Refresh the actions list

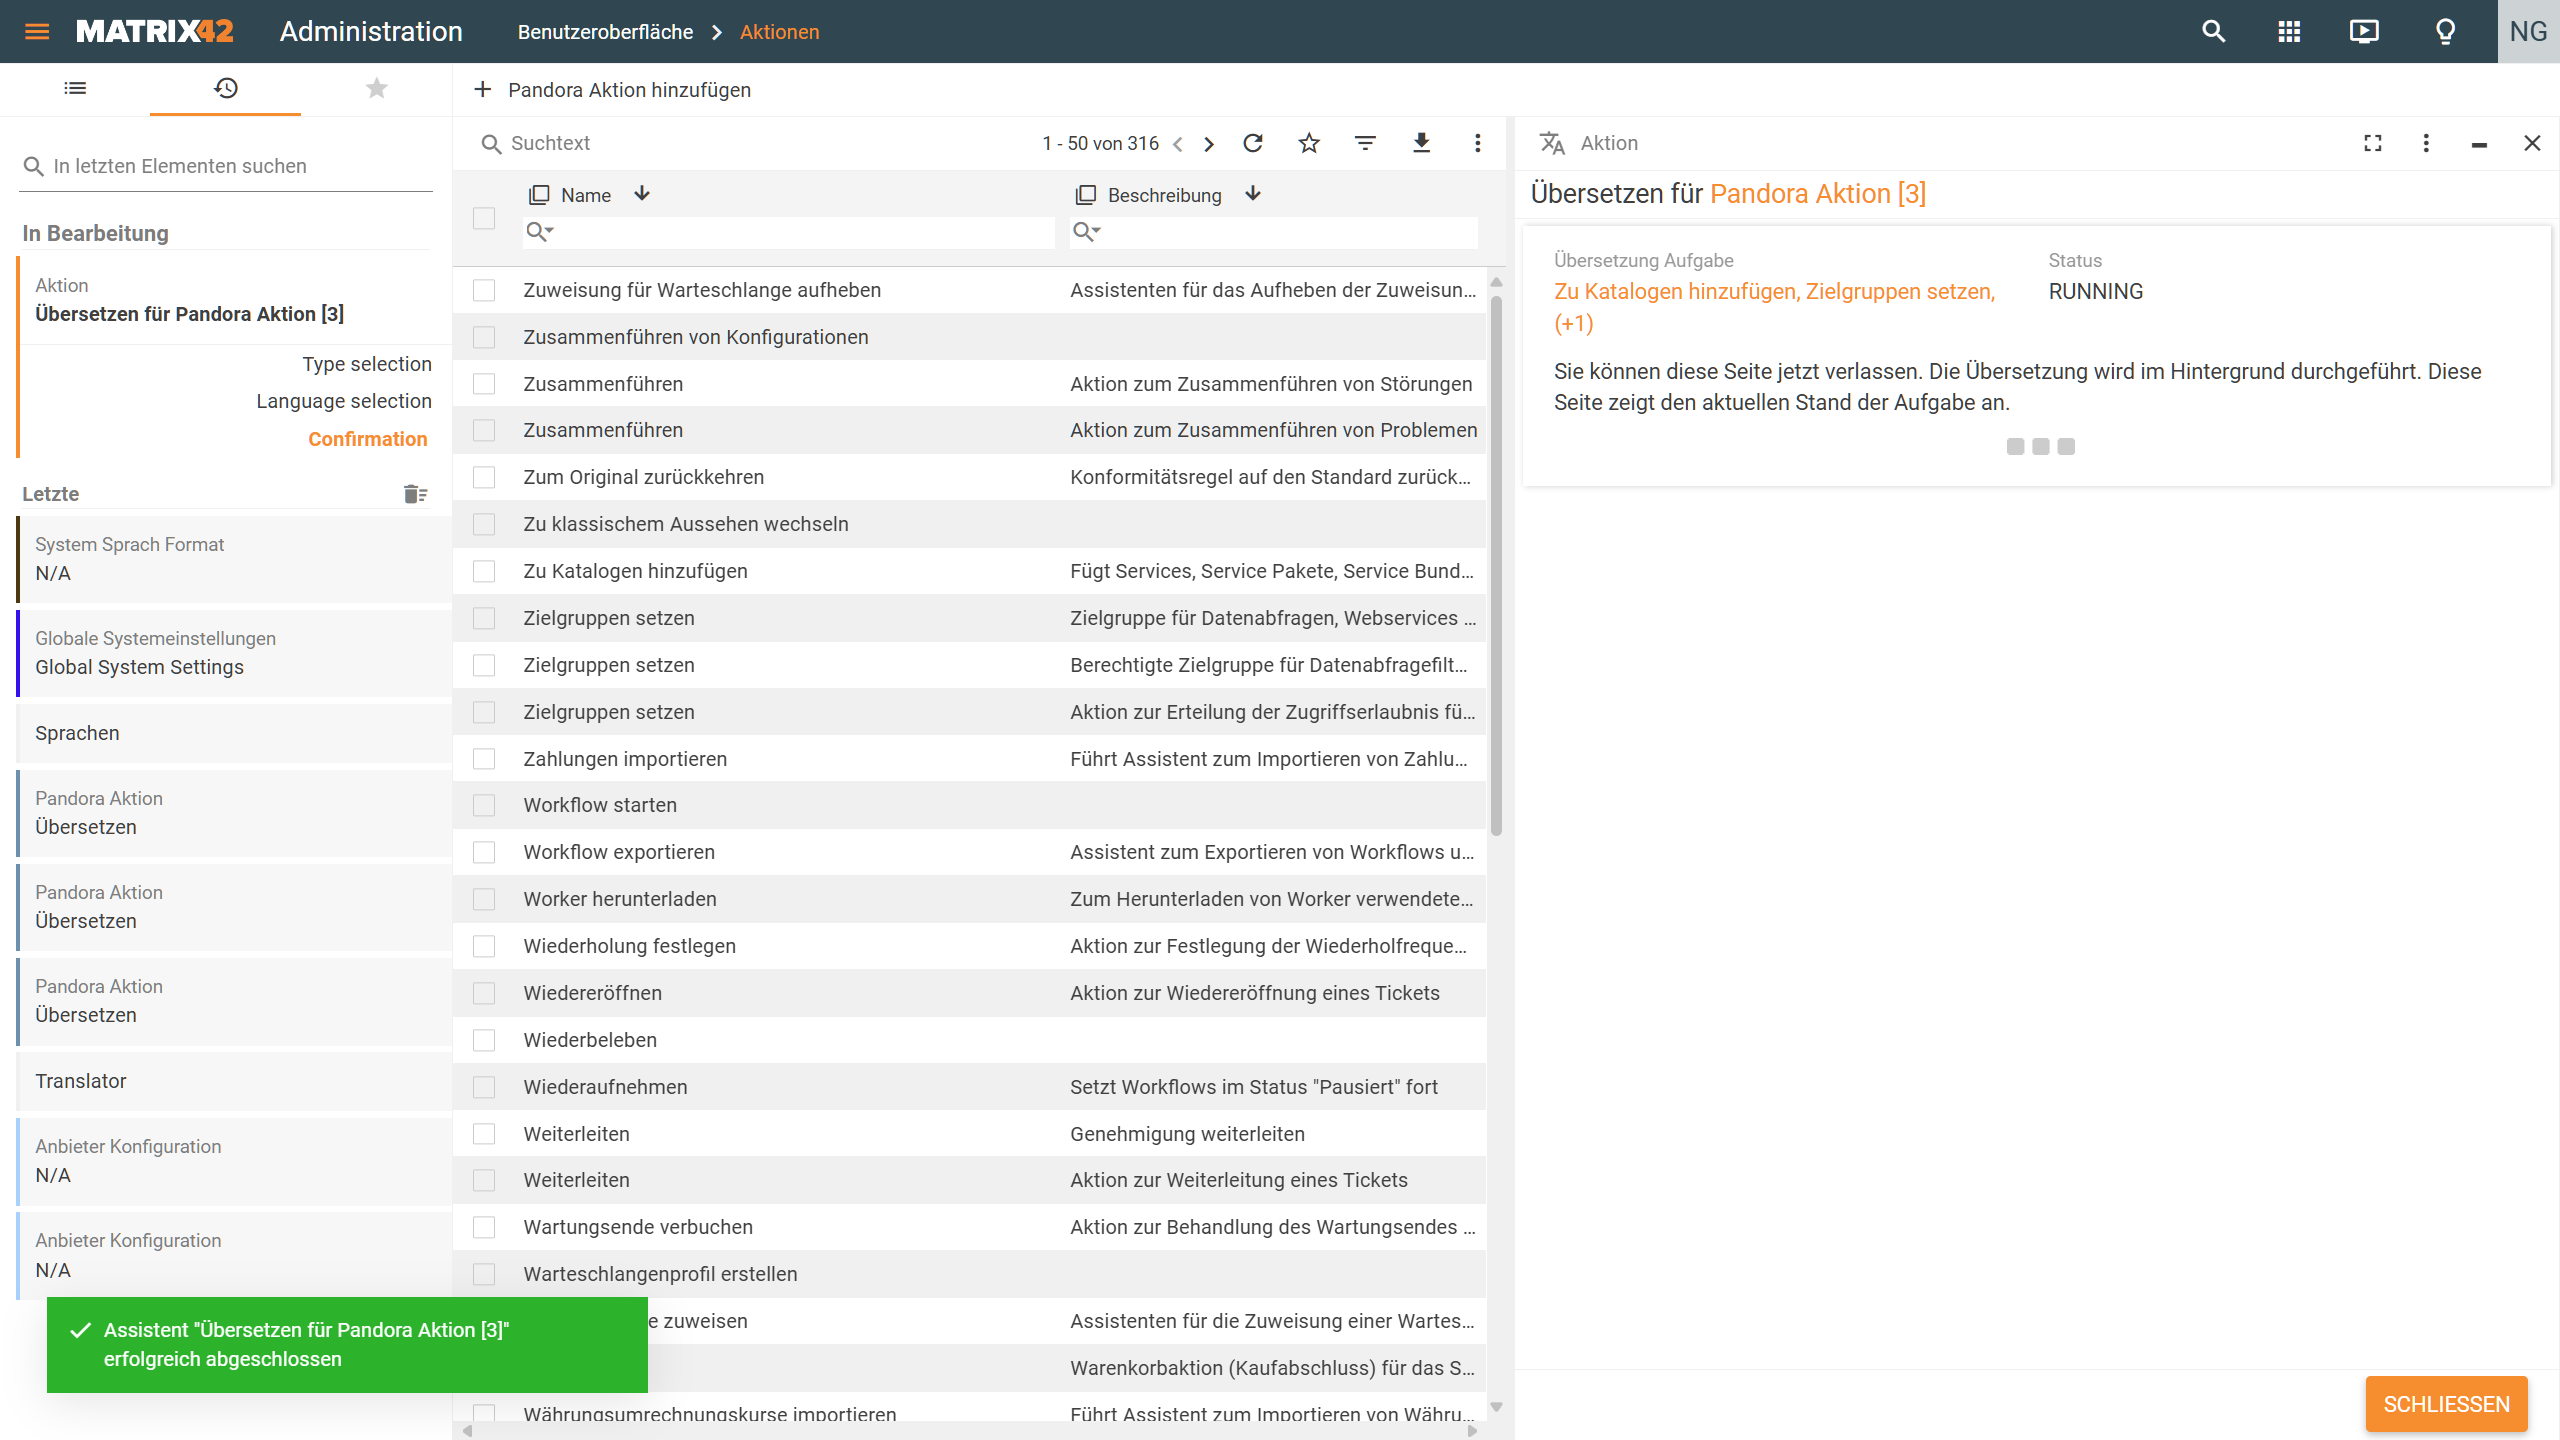click(1253, 143)
